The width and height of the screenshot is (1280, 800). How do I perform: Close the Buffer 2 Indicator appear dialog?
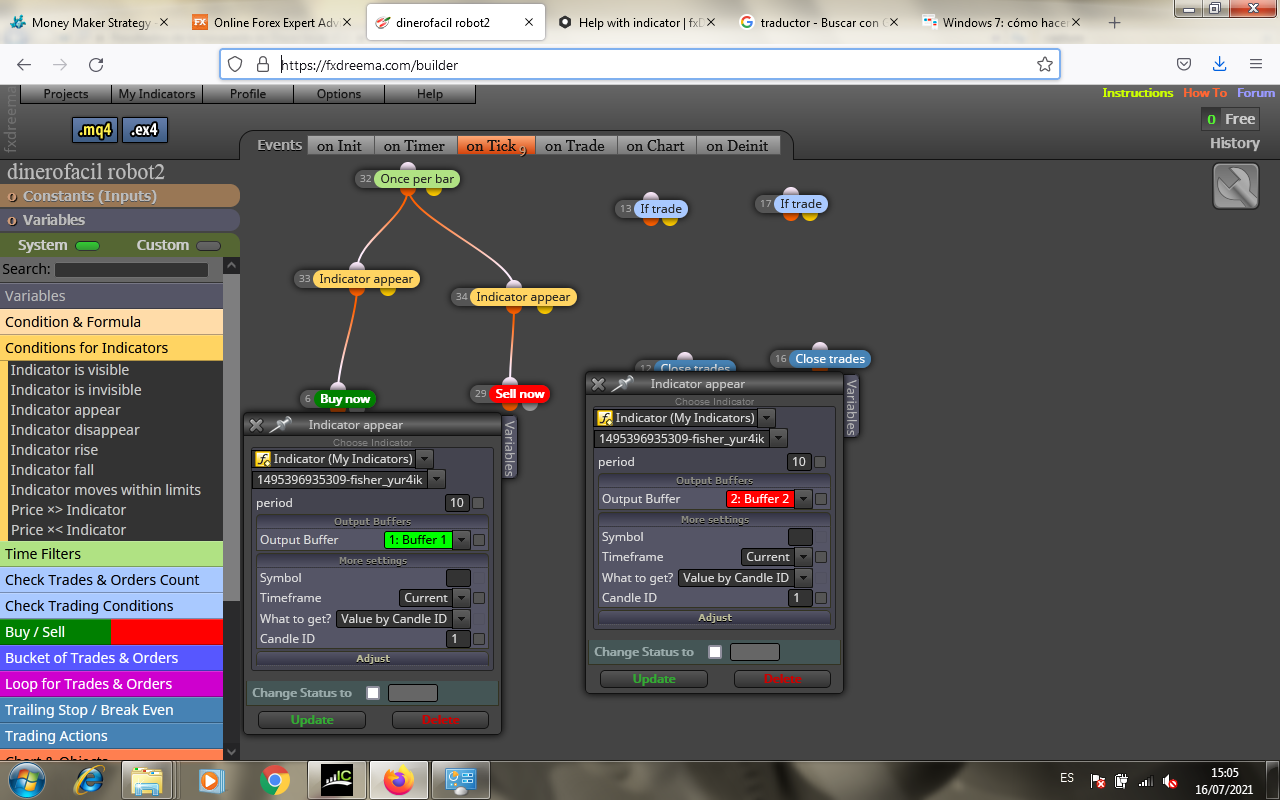pos(598,384)
